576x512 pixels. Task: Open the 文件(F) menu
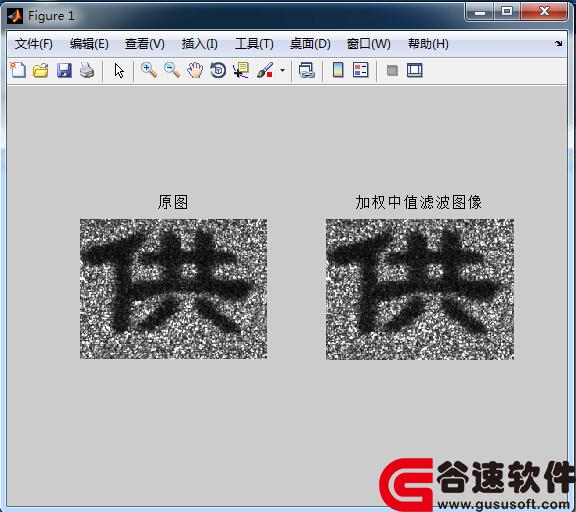click(34, 44)
